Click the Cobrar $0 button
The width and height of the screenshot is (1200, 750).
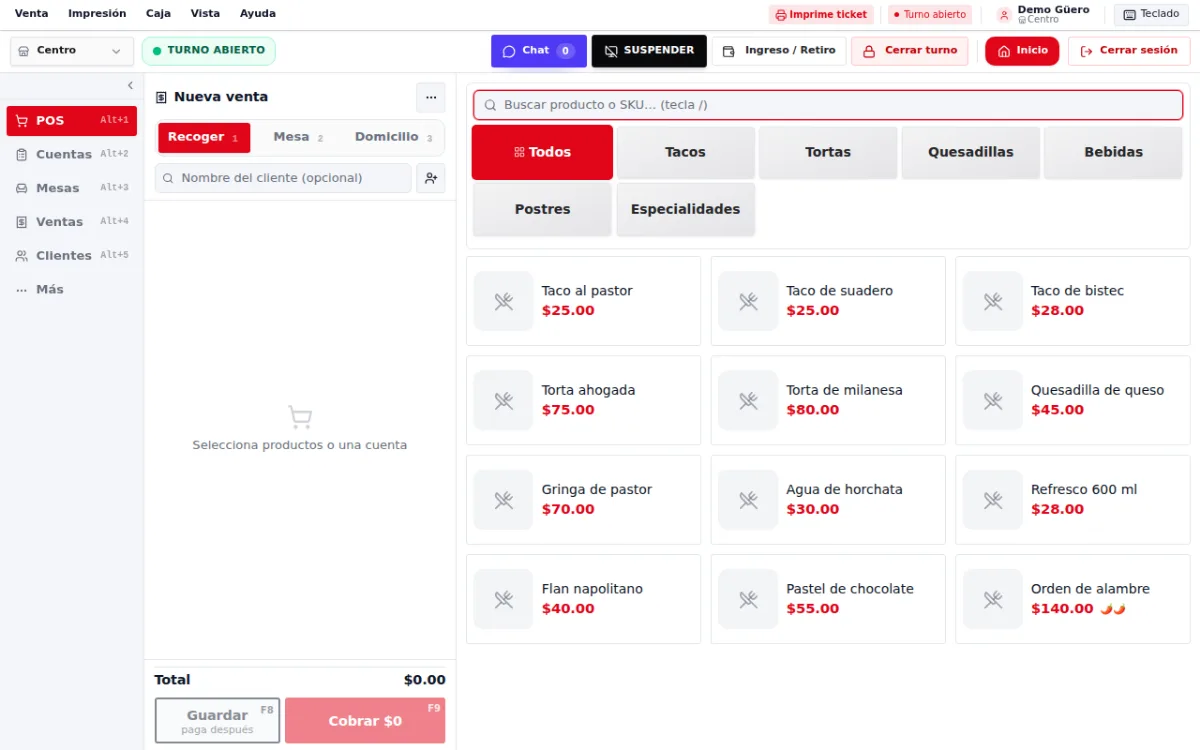(365, 721)
